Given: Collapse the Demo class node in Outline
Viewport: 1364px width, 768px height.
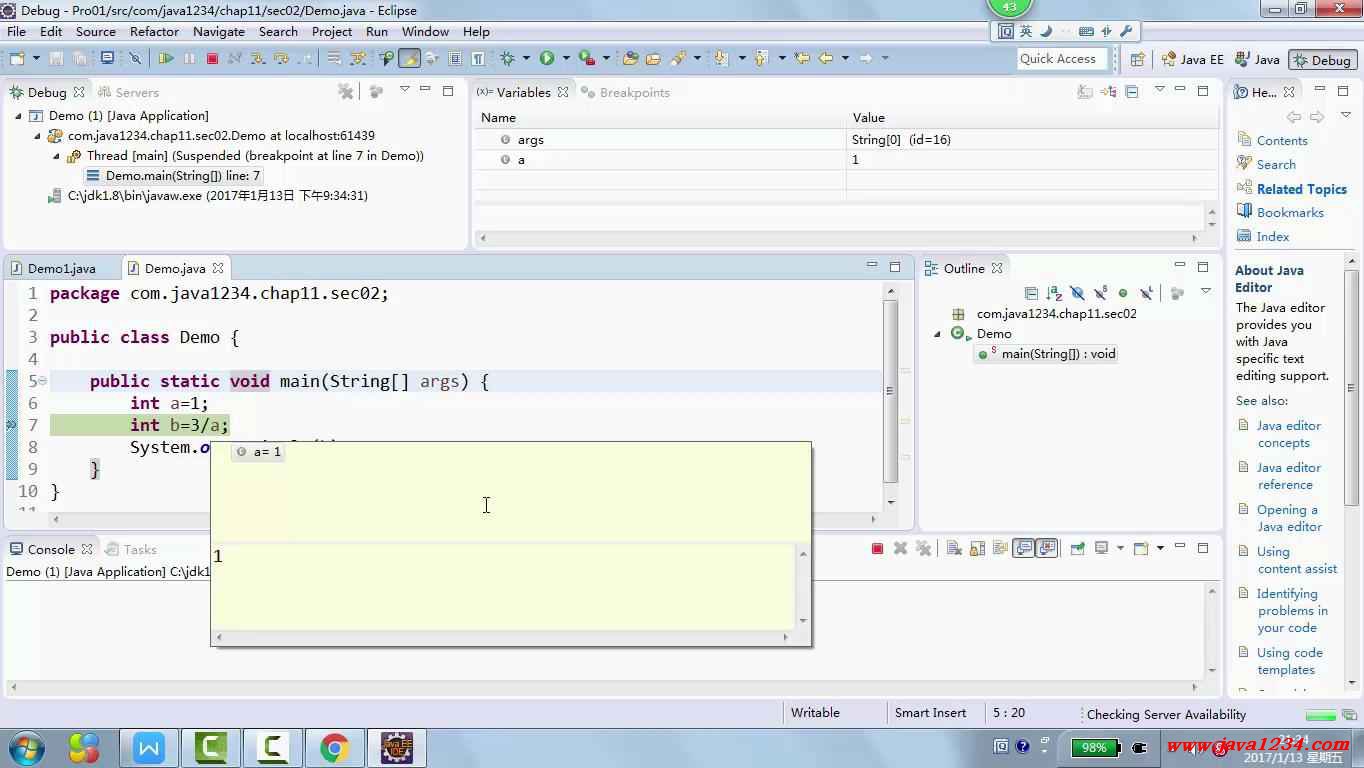Looking at the screenshot, I should tap(937, 334).
